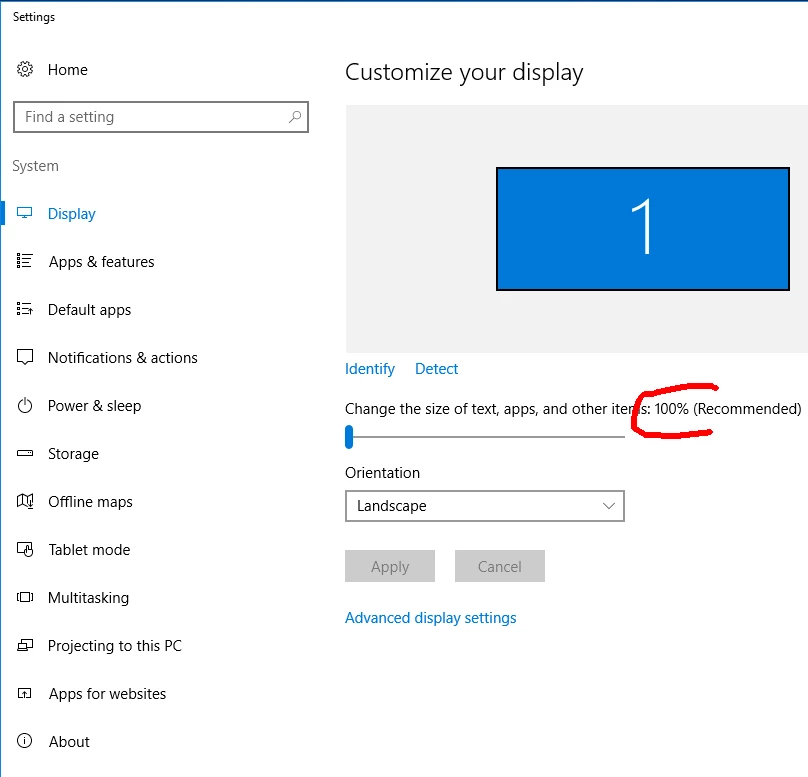Screen dimensions: 808x777
Task: Go to Notifications & actions
Action: (x=123, y=358)
